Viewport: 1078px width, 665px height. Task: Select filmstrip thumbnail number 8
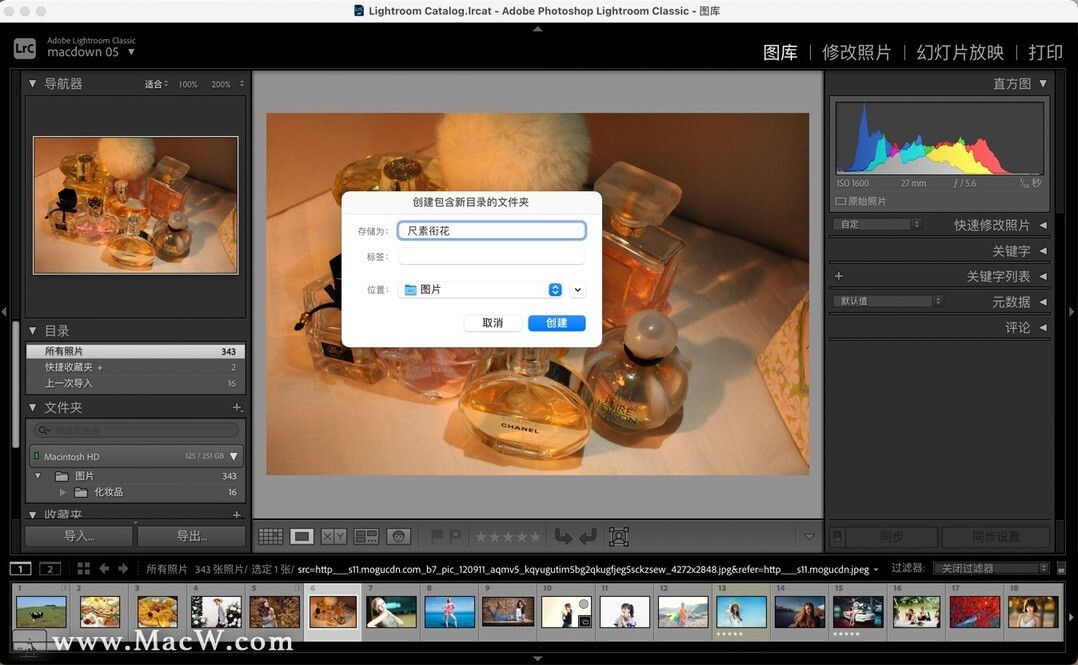pos(450,611)
